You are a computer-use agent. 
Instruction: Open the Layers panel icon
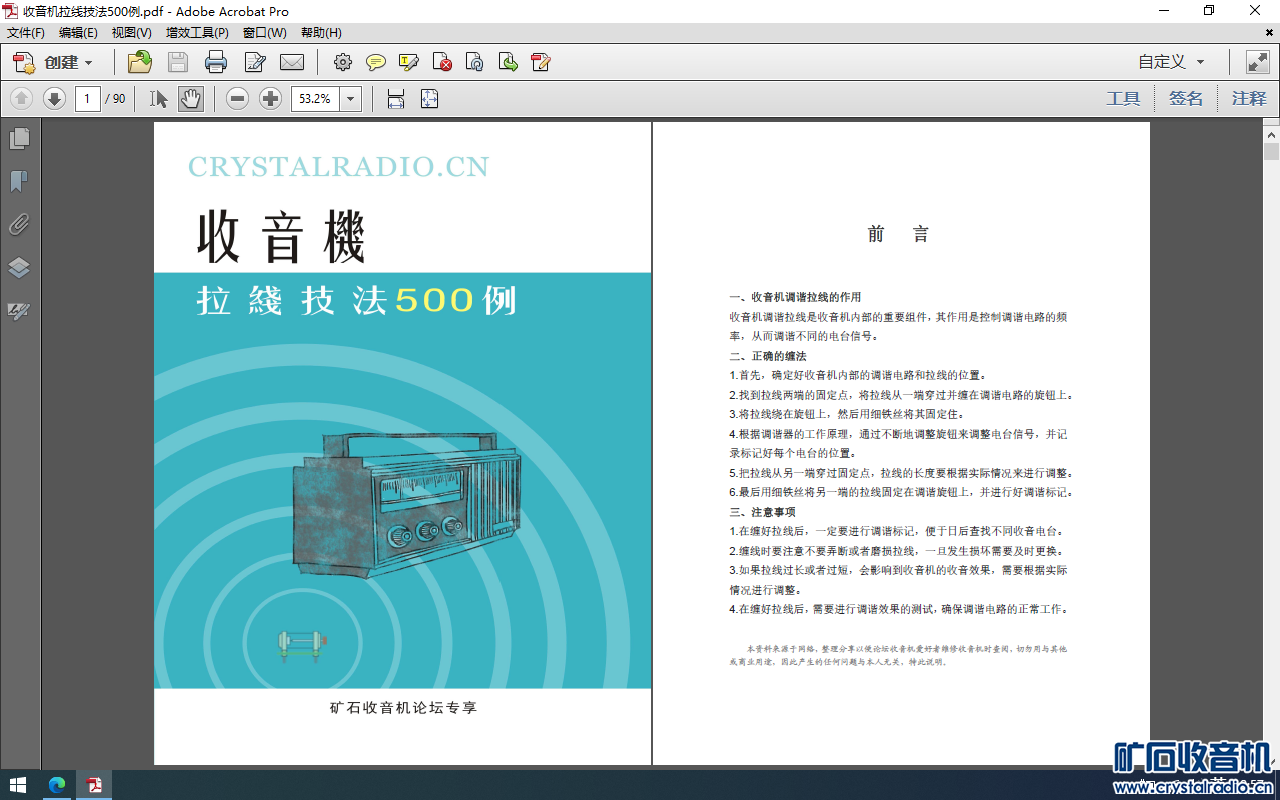(19, 268)
